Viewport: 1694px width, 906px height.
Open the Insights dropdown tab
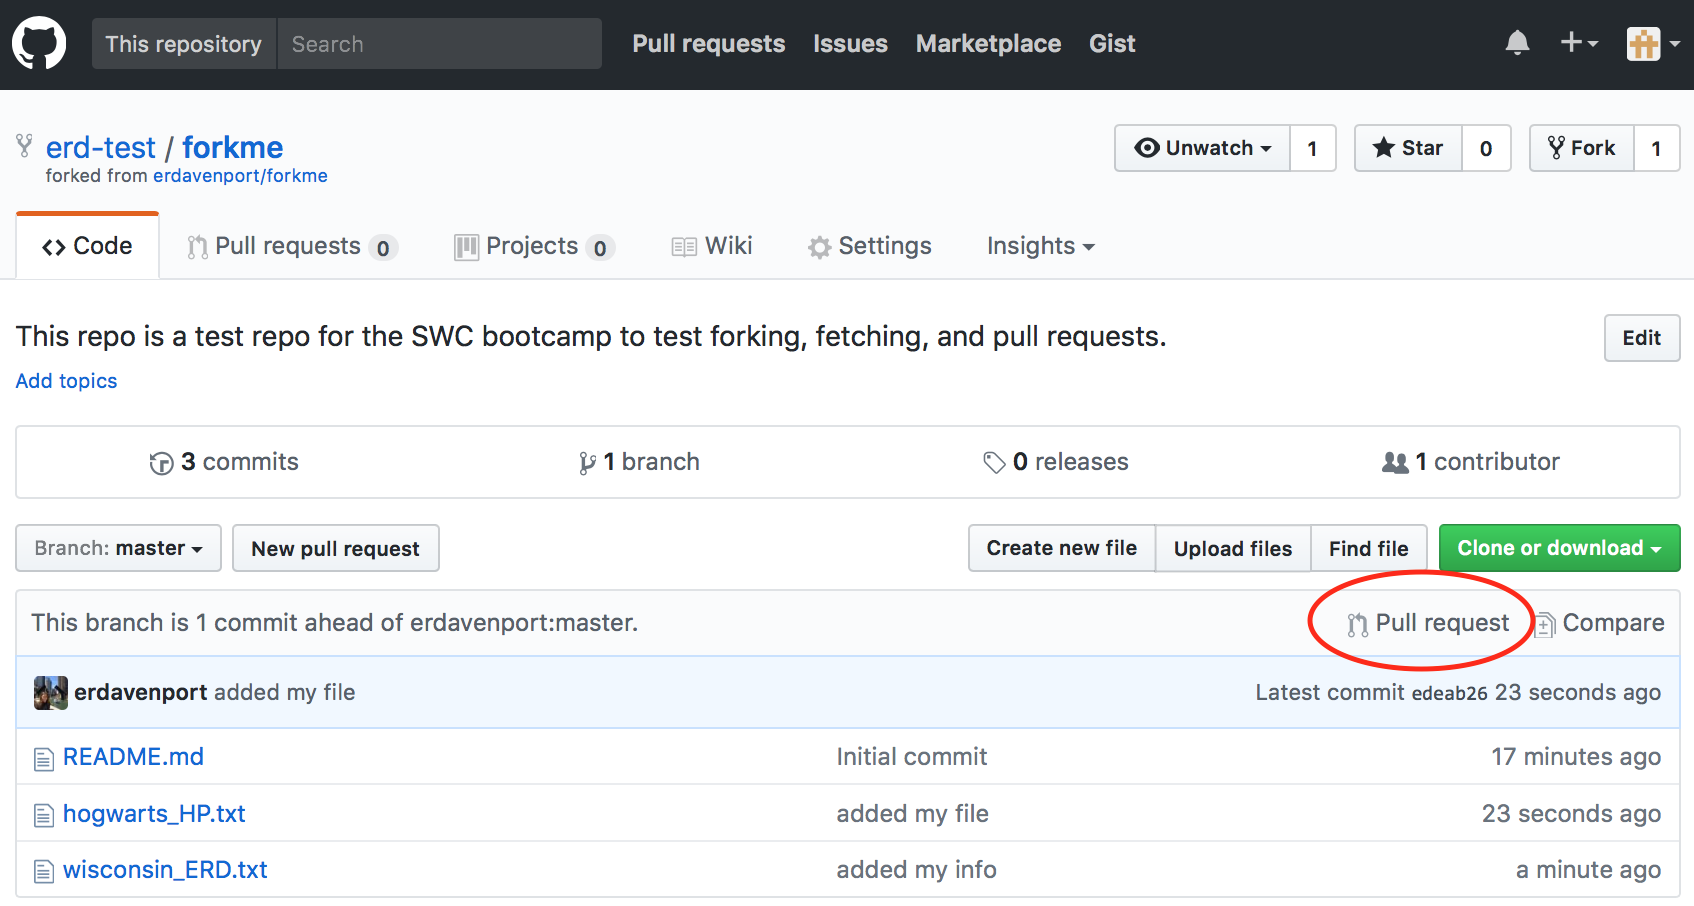click(1040, 246)
